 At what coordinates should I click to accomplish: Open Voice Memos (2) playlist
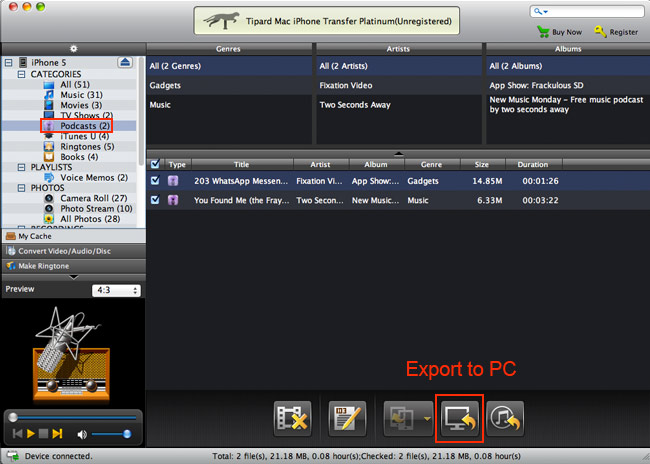pos(94,177)
